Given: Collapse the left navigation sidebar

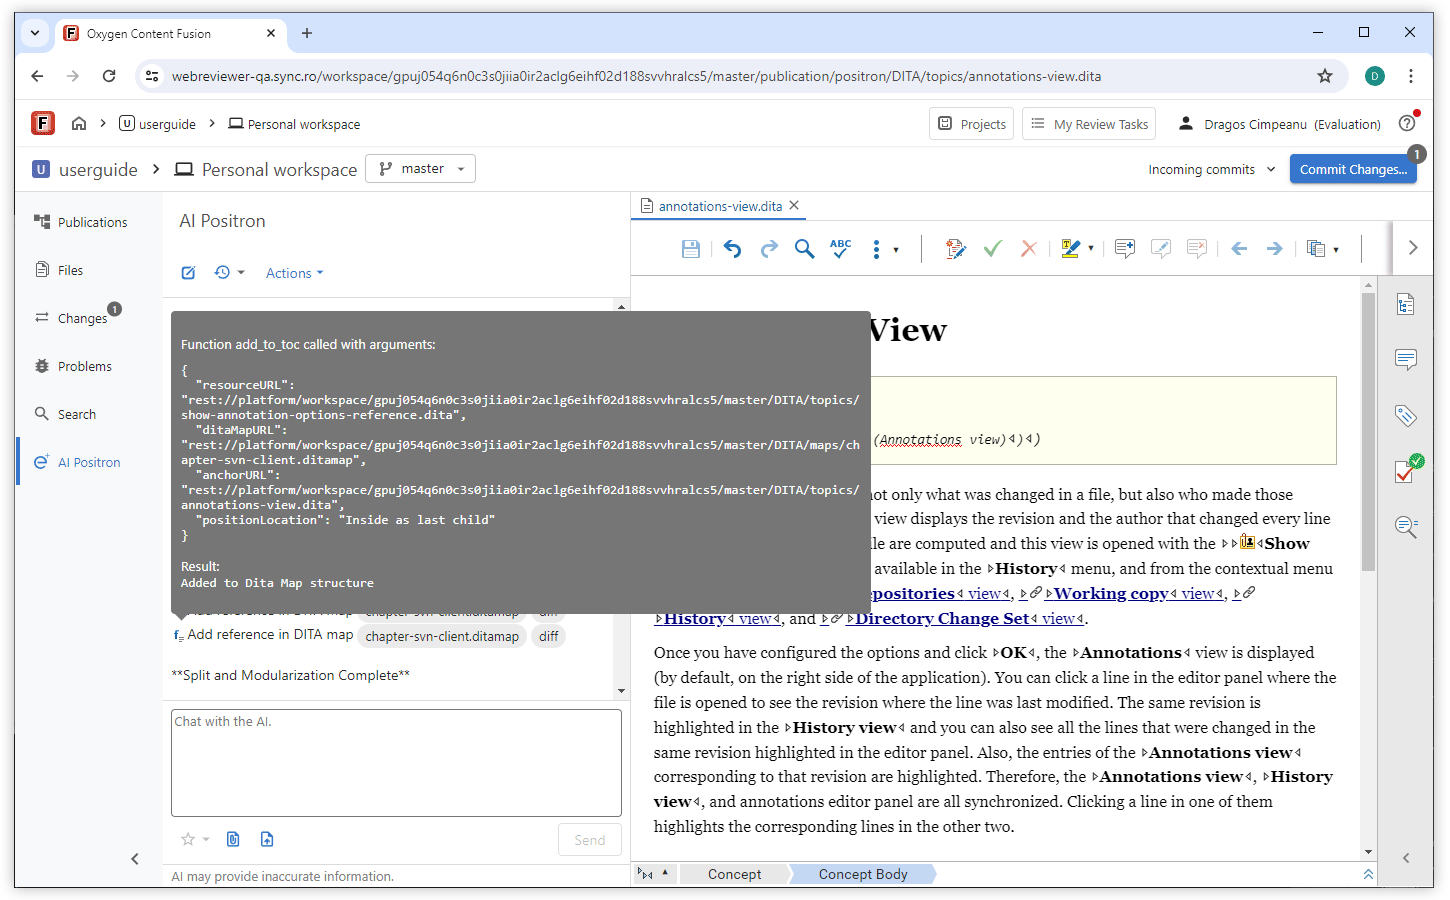Looking at the screenshot, I should [x=135, y=859].
